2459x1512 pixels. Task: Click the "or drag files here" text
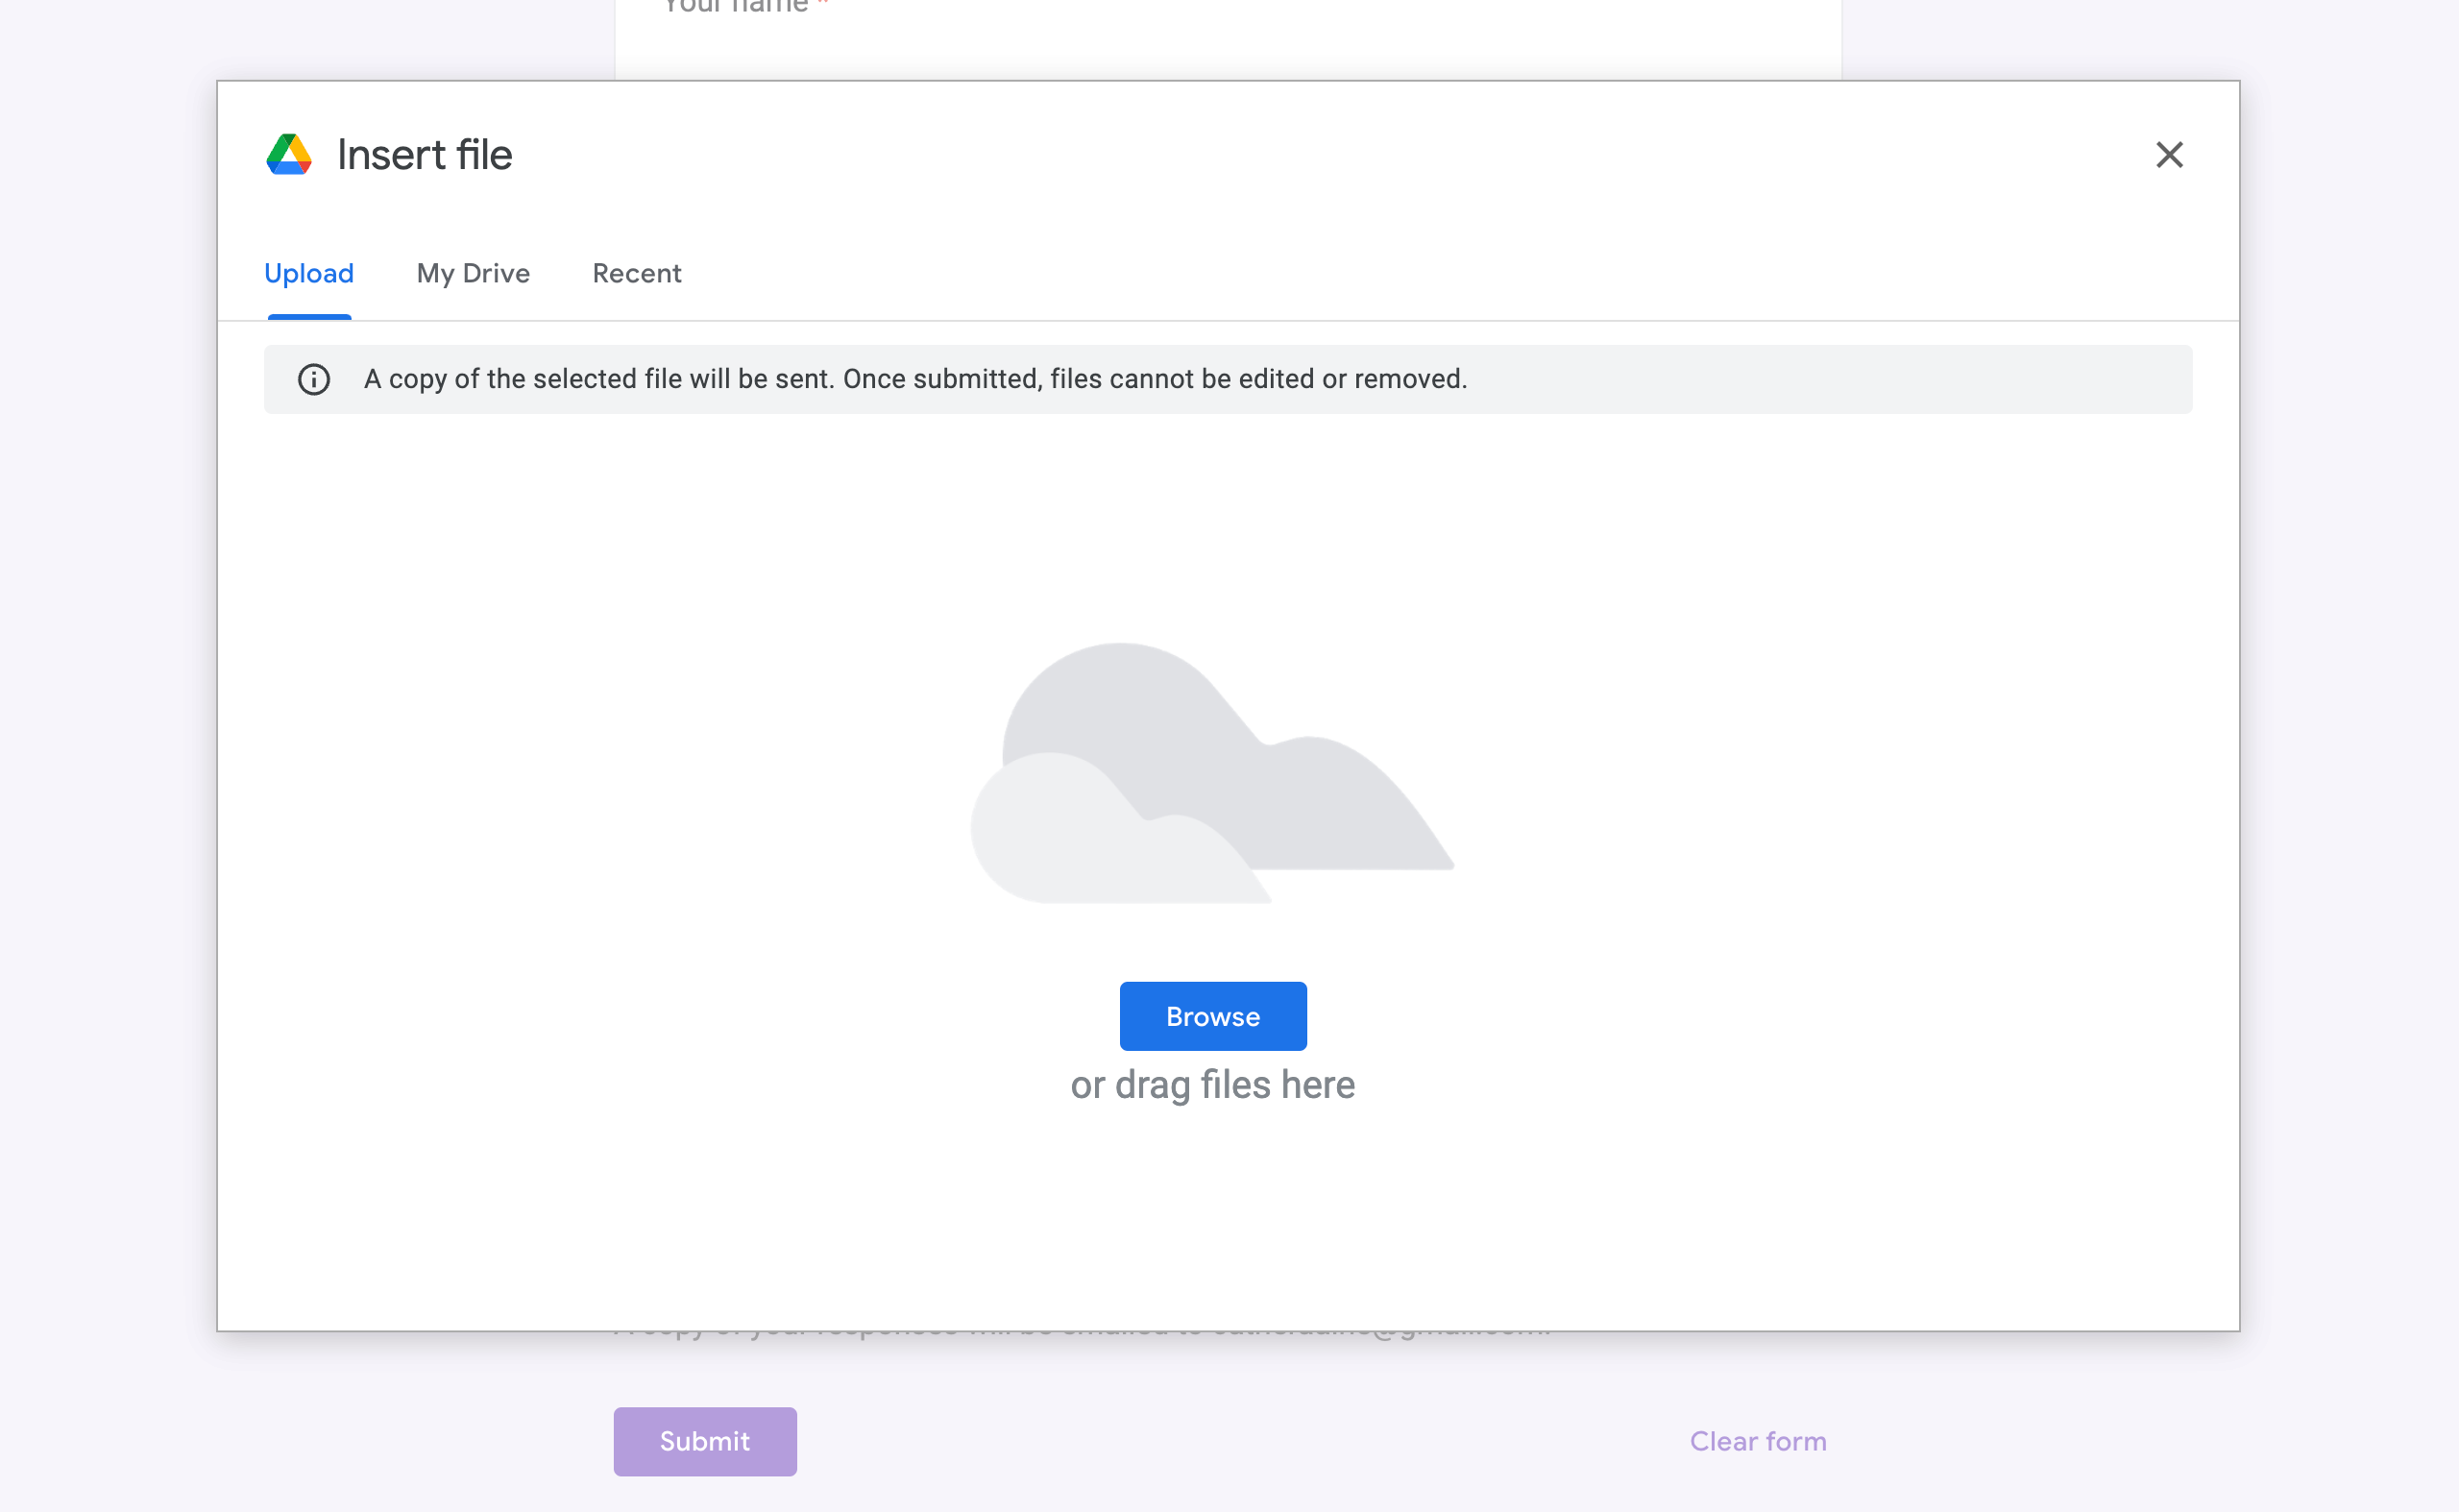click(x=1212, y=1085)
